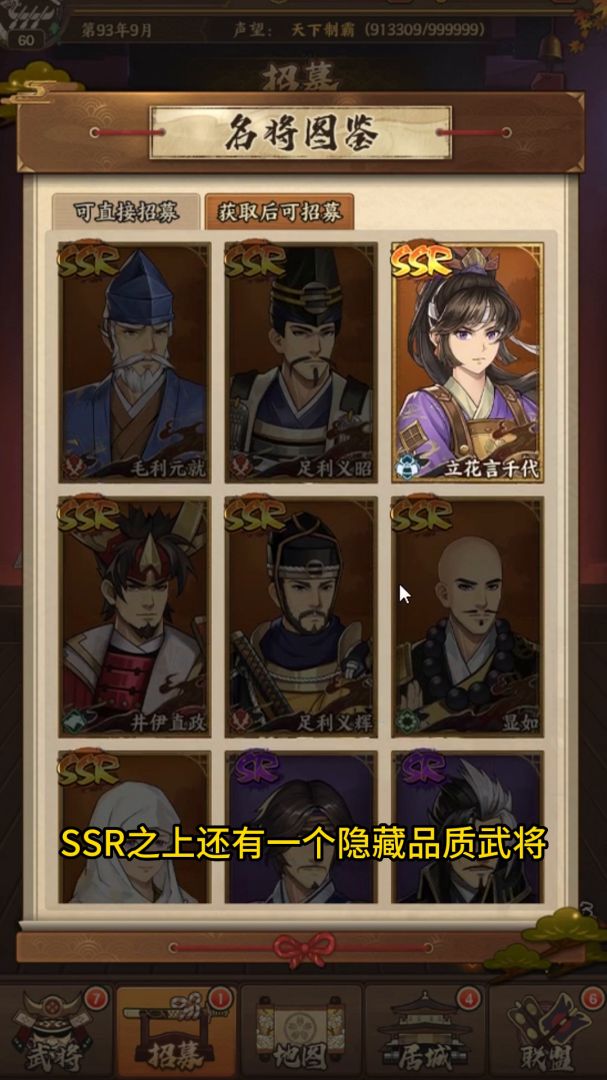Image resolution: width=607 pixels, height=1080 pixels.
Task: Click the clan emblem on 井伊直政 card
Action: tap(73, 721)
